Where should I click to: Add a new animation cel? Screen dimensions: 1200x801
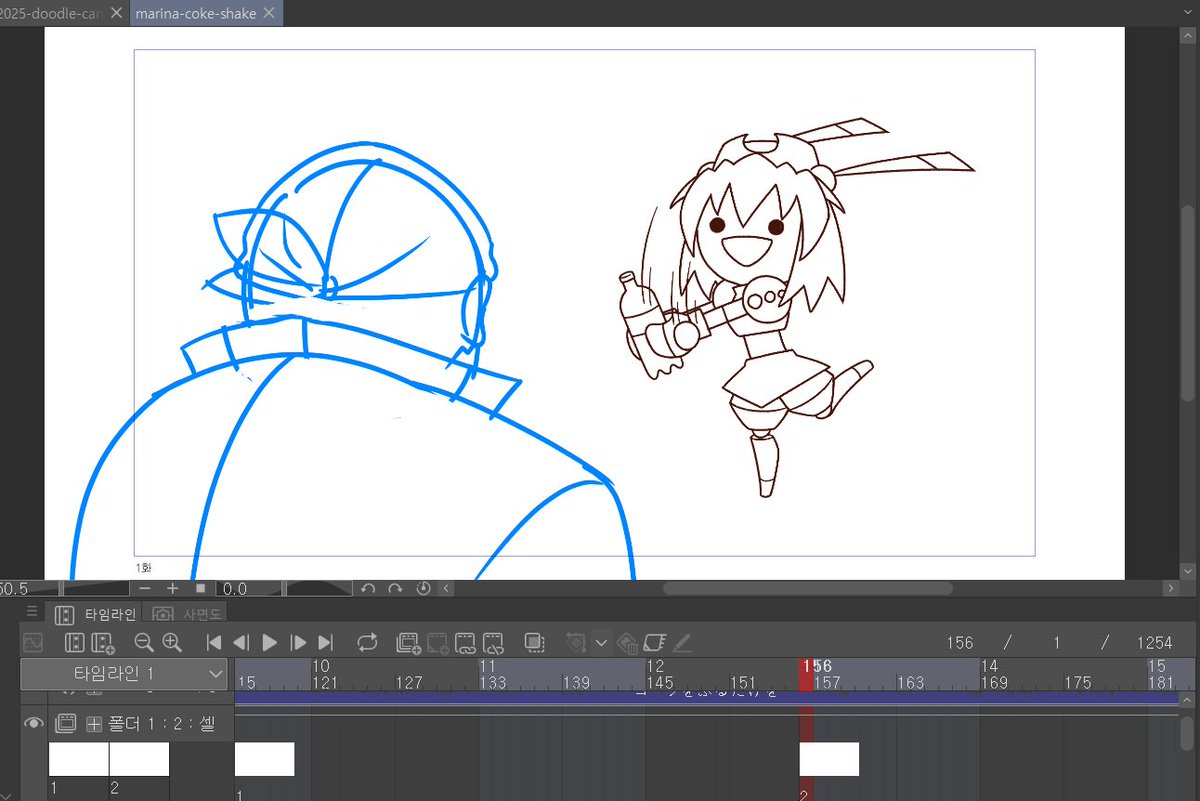pyautogui.click(x=408, y=643)
